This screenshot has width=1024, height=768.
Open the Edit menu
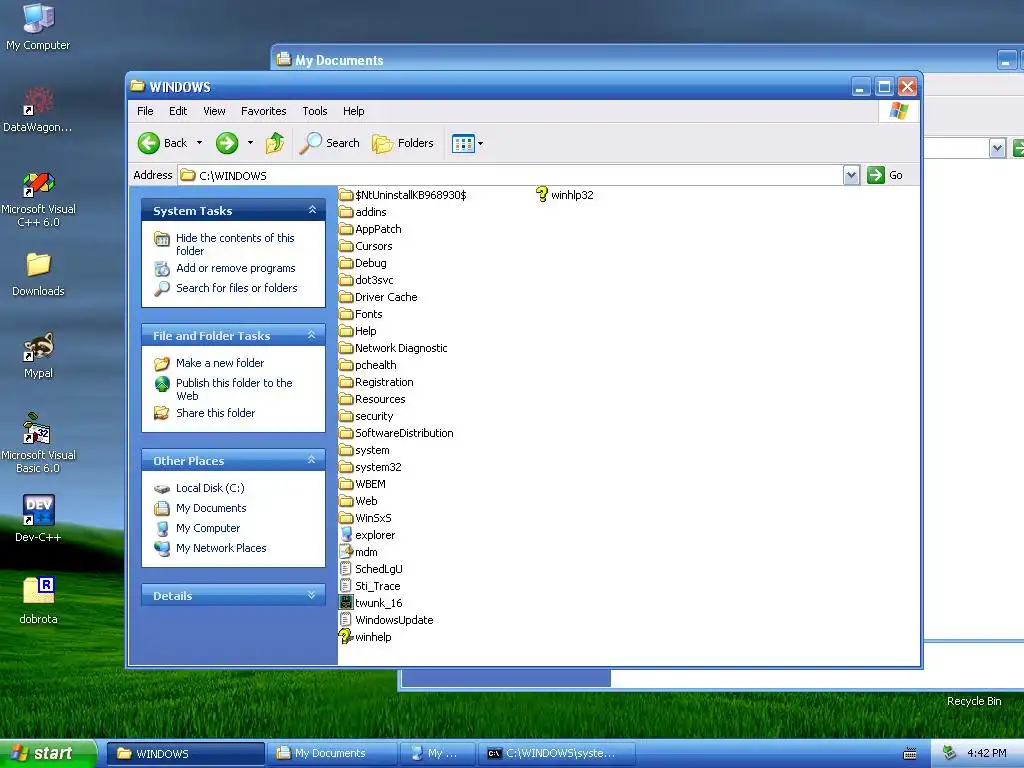point(178,111)
